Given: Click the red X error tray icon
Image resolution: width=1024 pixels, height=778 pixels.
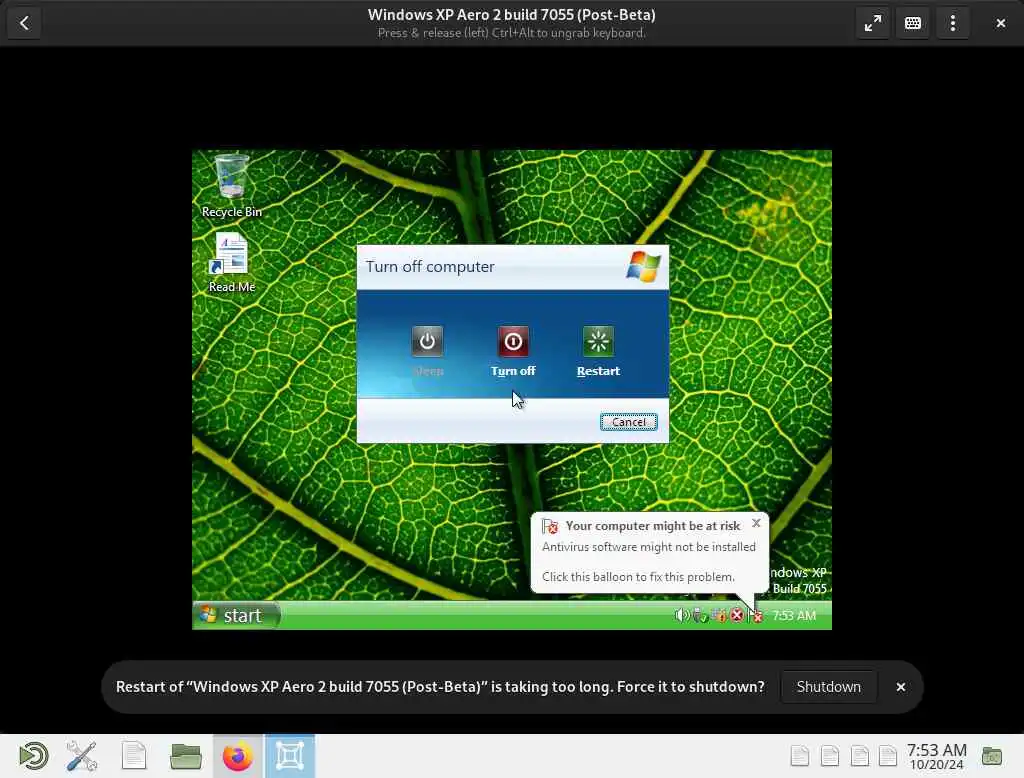Looking at the screenshot, I should coord(737,615).
